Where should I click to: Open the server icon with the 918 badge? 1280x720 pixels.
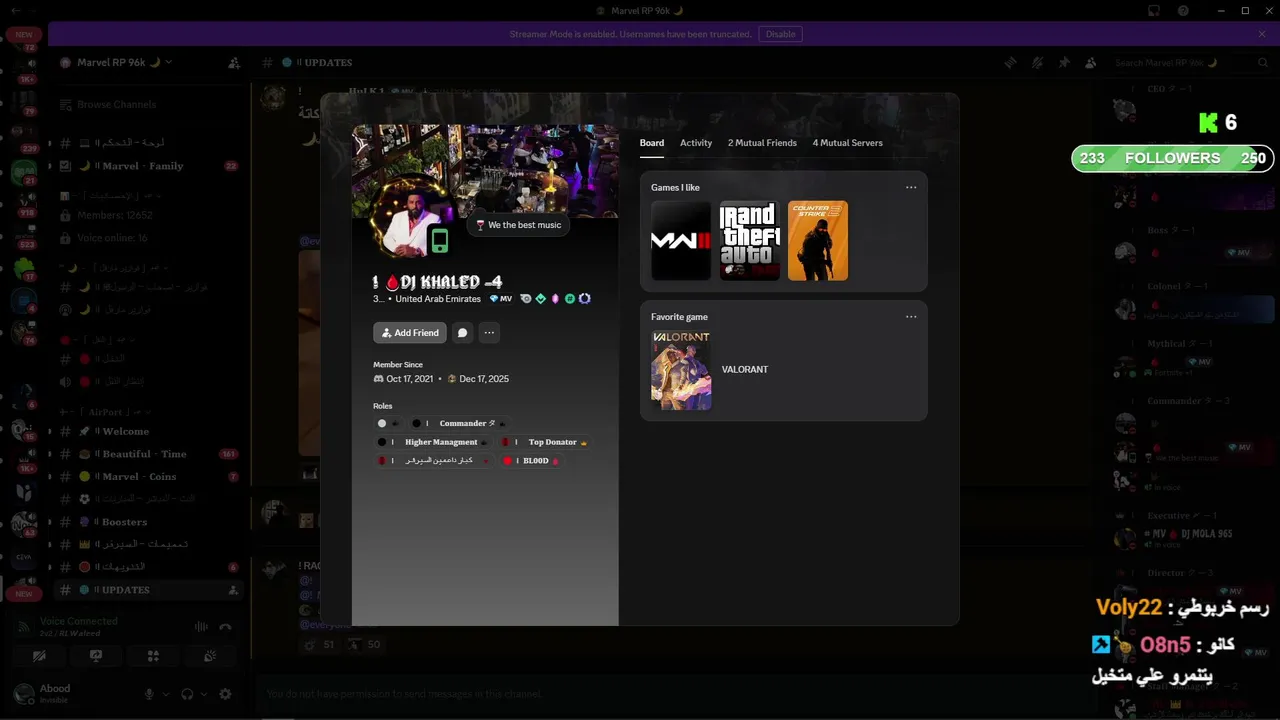point(24,201)
